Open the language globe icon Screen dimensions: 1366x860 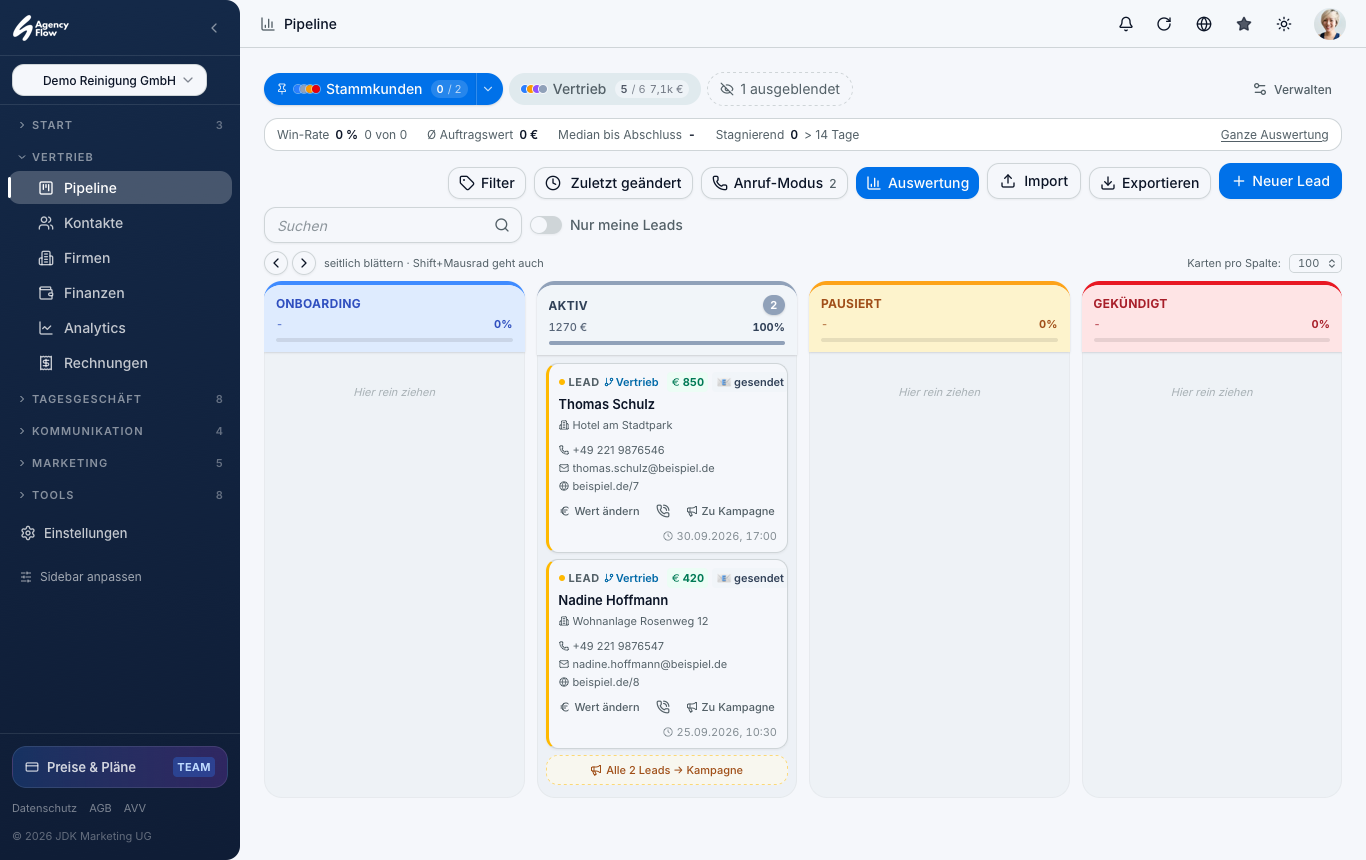tap(1204, 24)
